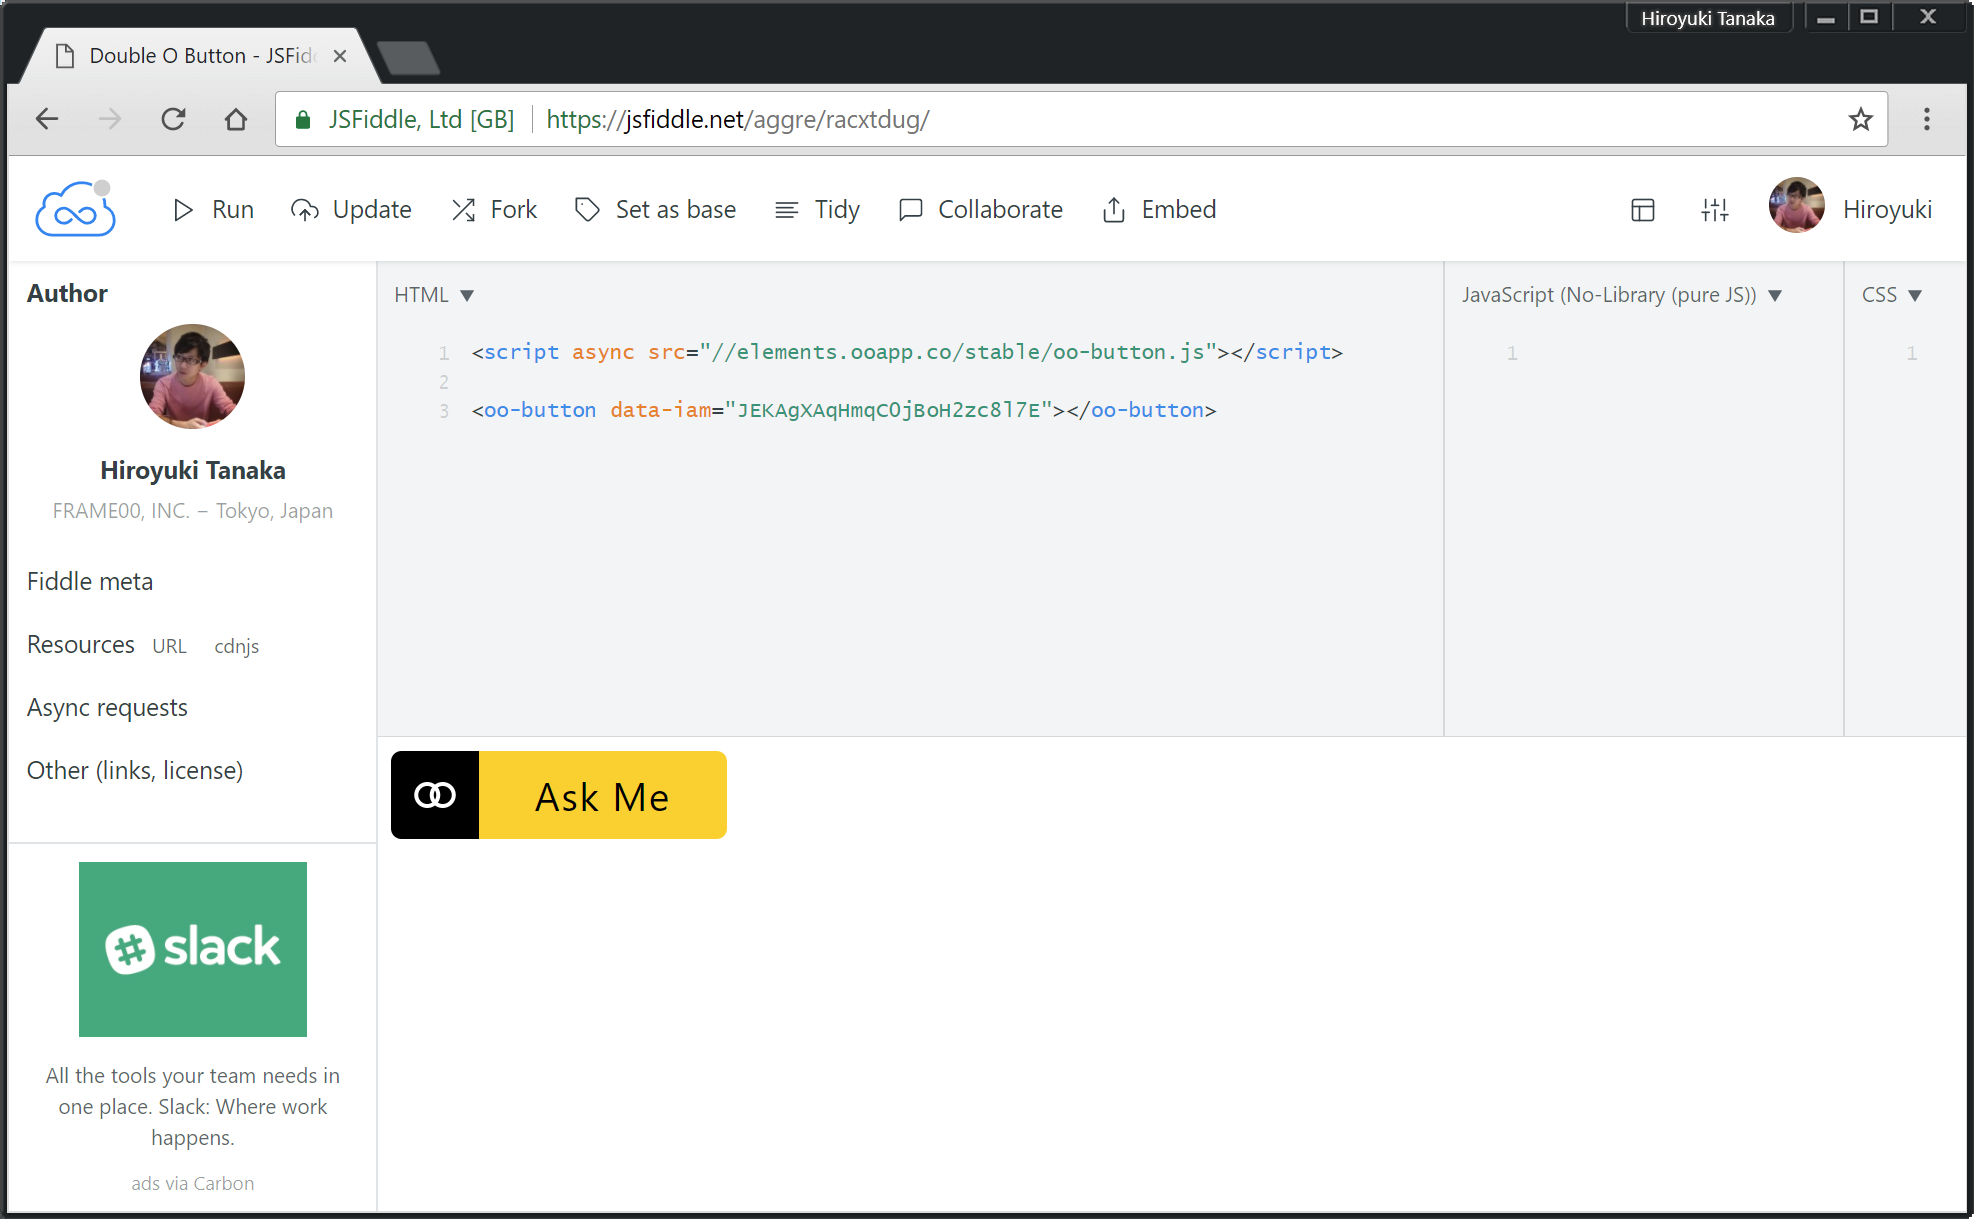This screenshot has width=1974, height=1219.
Task: Expand the CSS panel dropdown
Action: point(1915,295)
